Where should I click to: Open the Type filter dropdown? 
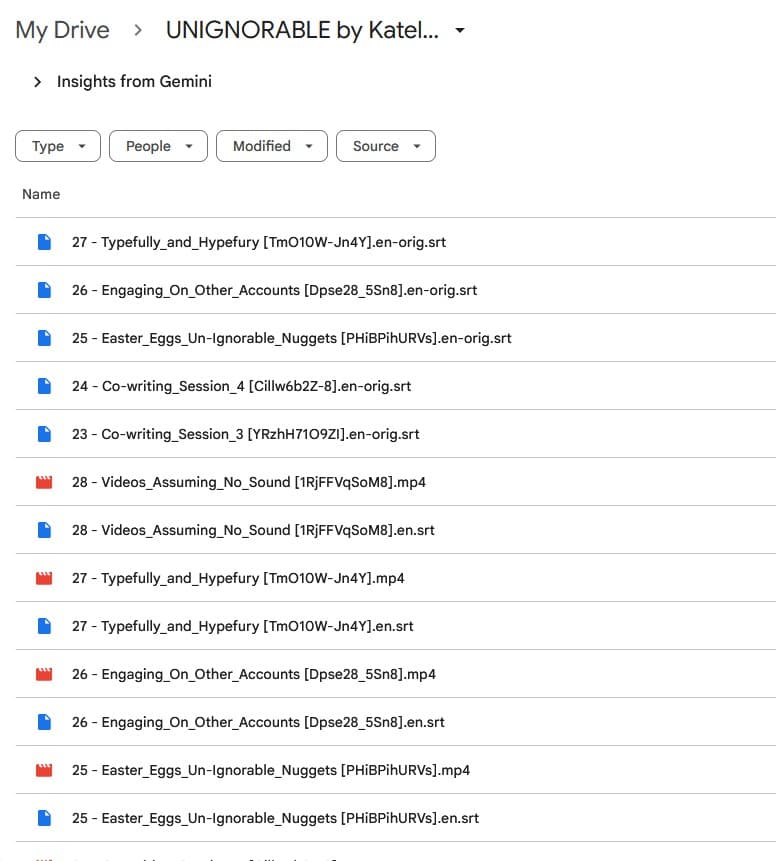(58, 146)
